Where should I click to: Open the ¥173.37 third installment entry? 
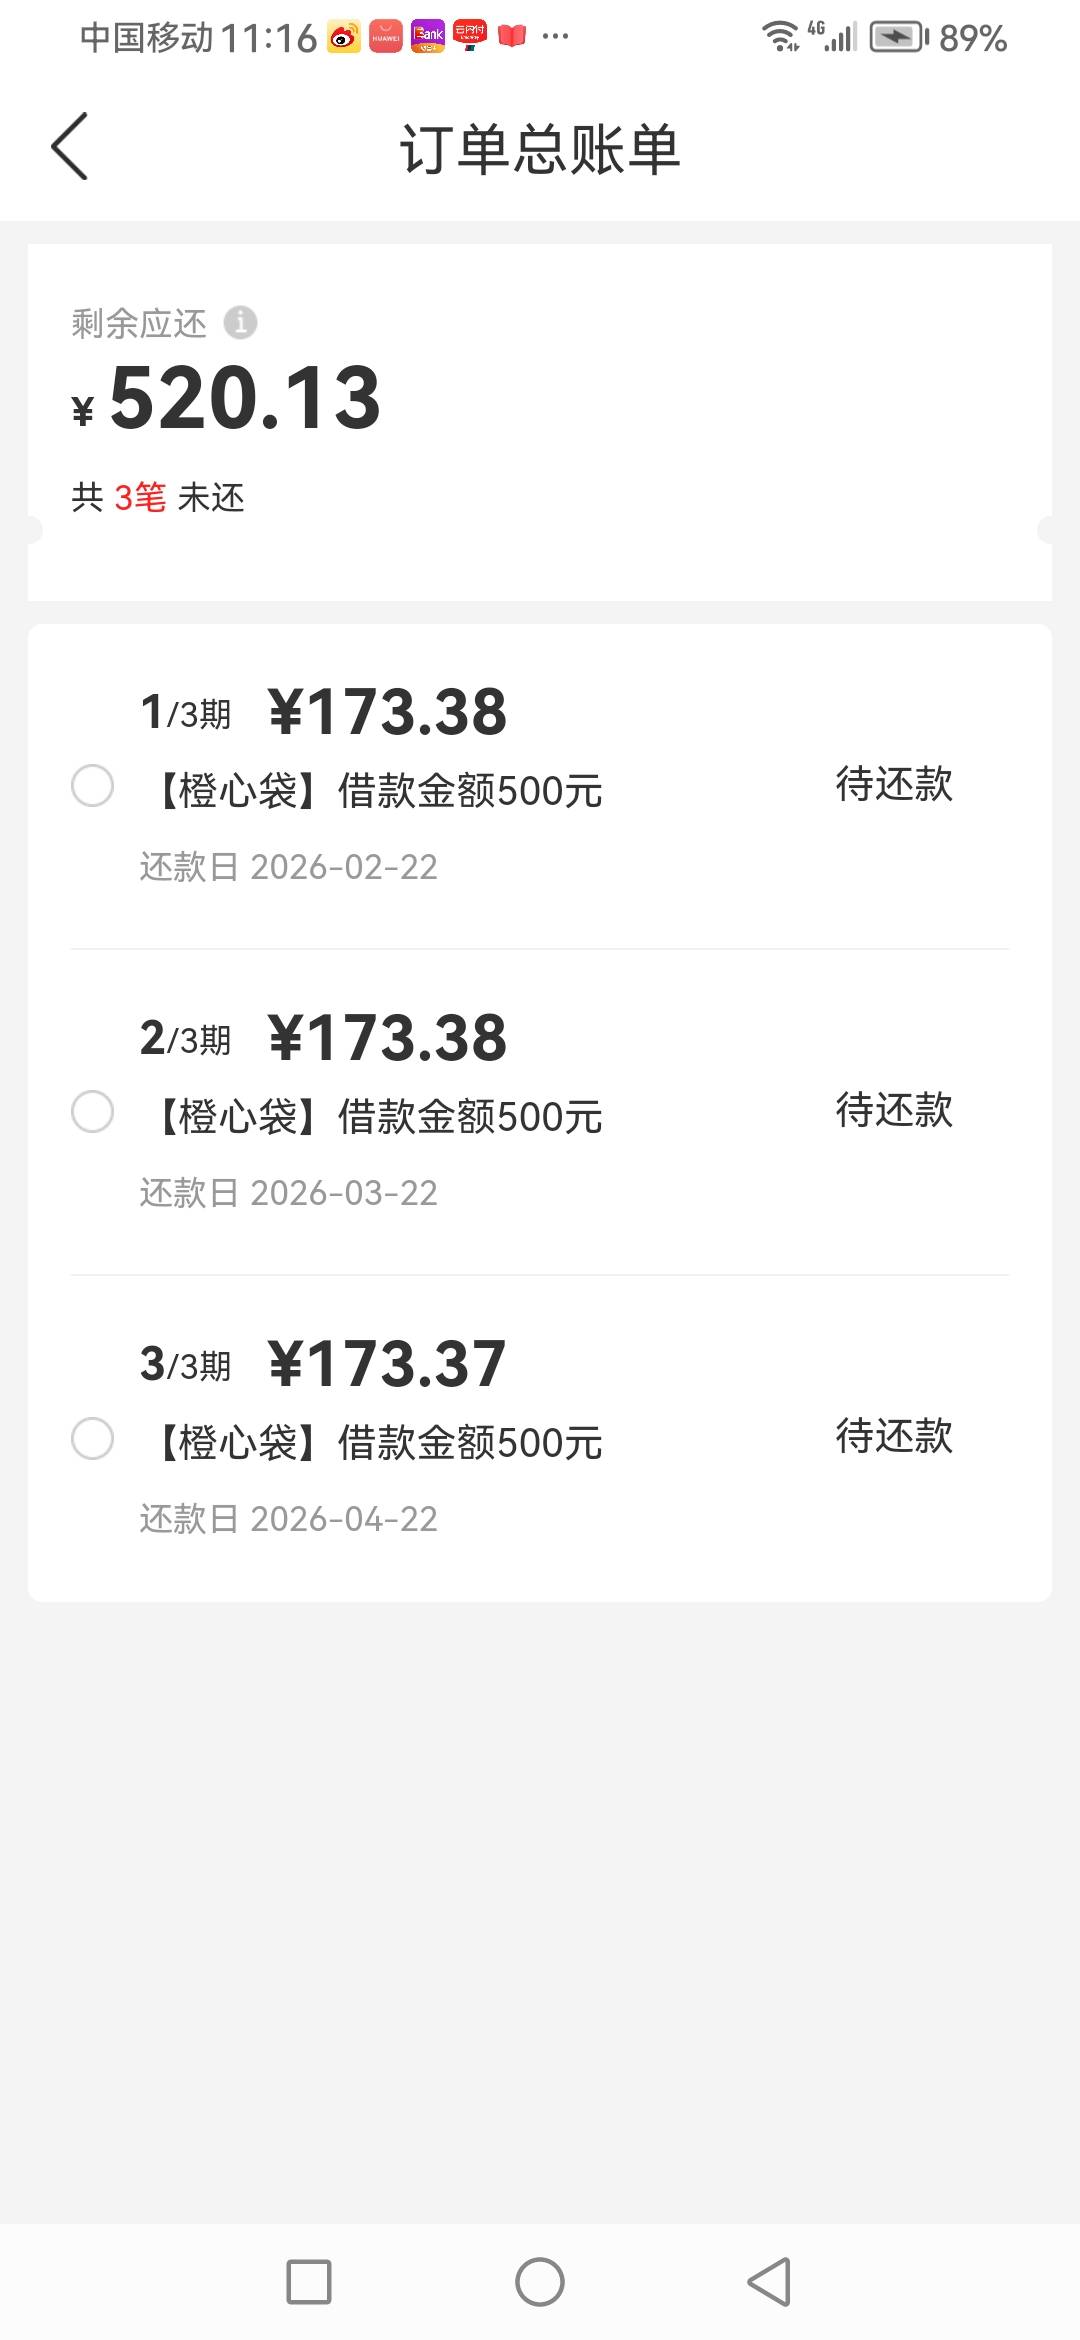387,1364
